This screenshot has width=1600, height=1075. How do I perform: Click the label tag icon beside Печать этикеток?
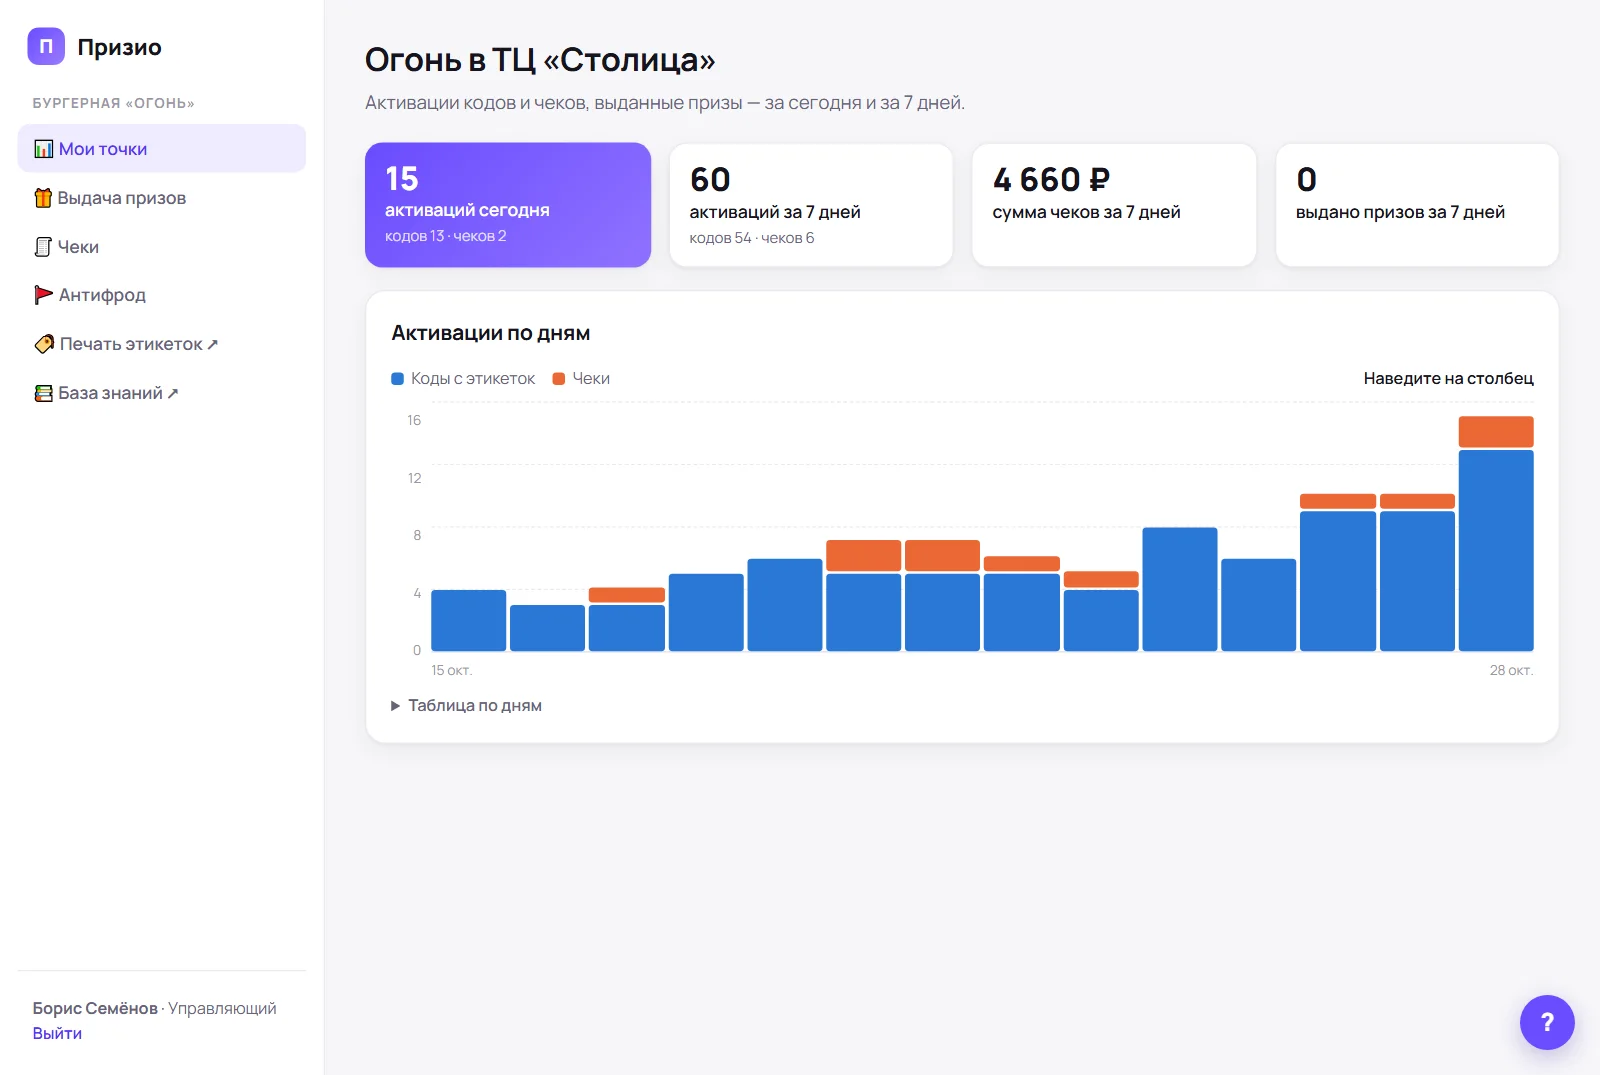click(44, 344)
